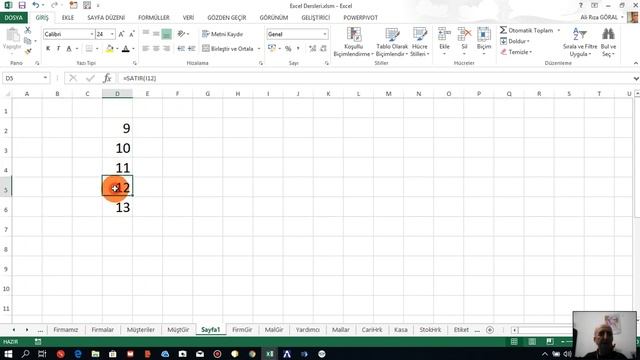
Task: Click the Undo arrow icon
Action: tap(36, 6)
